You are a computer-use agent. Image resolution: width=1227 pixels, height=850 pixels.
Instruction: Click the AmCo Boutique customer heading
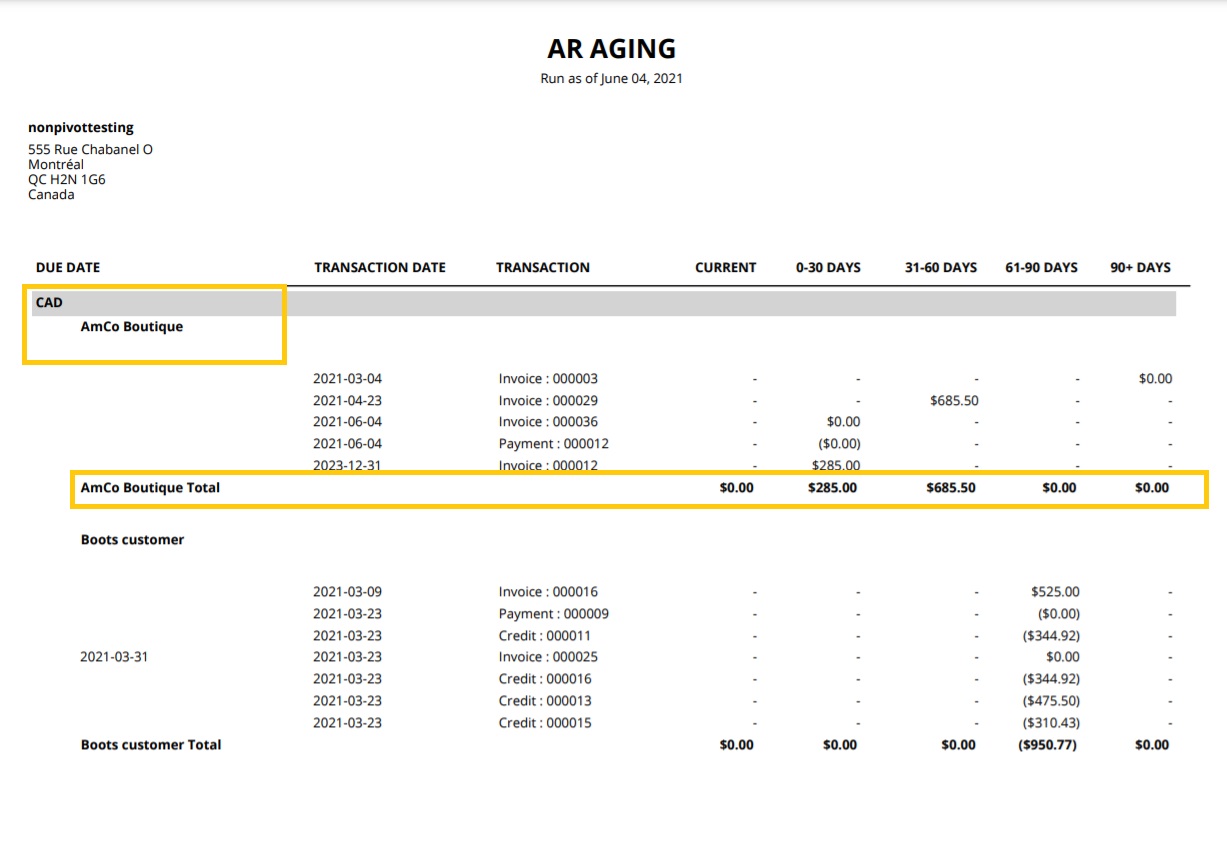coord(132,326)
